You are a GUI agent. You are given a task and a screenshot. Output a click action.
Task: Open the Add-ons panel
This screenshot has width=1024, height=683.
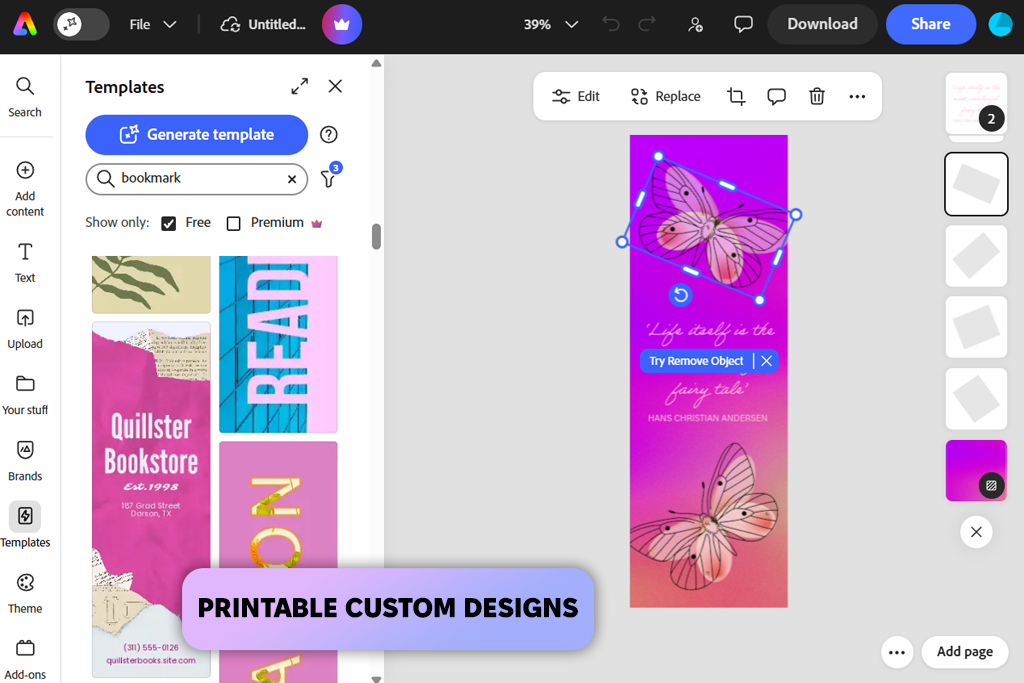(x=25, y=659)
